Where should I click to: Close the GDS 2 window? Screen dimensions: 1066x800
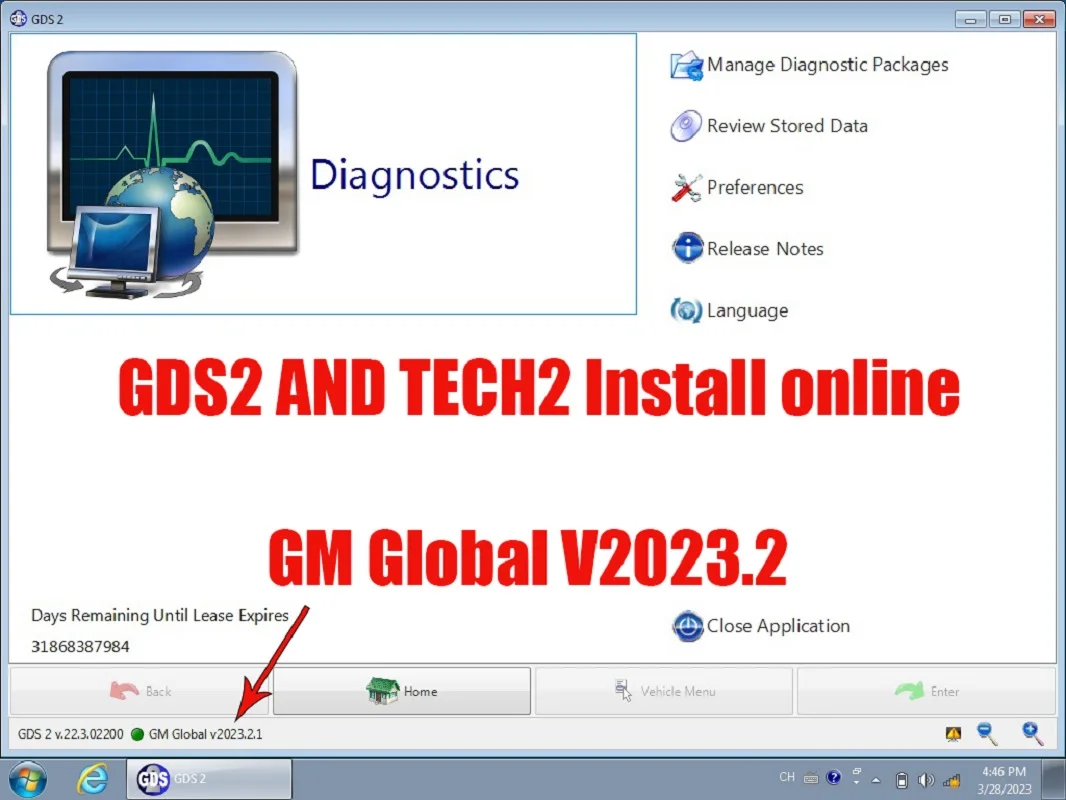[1039, 20]
